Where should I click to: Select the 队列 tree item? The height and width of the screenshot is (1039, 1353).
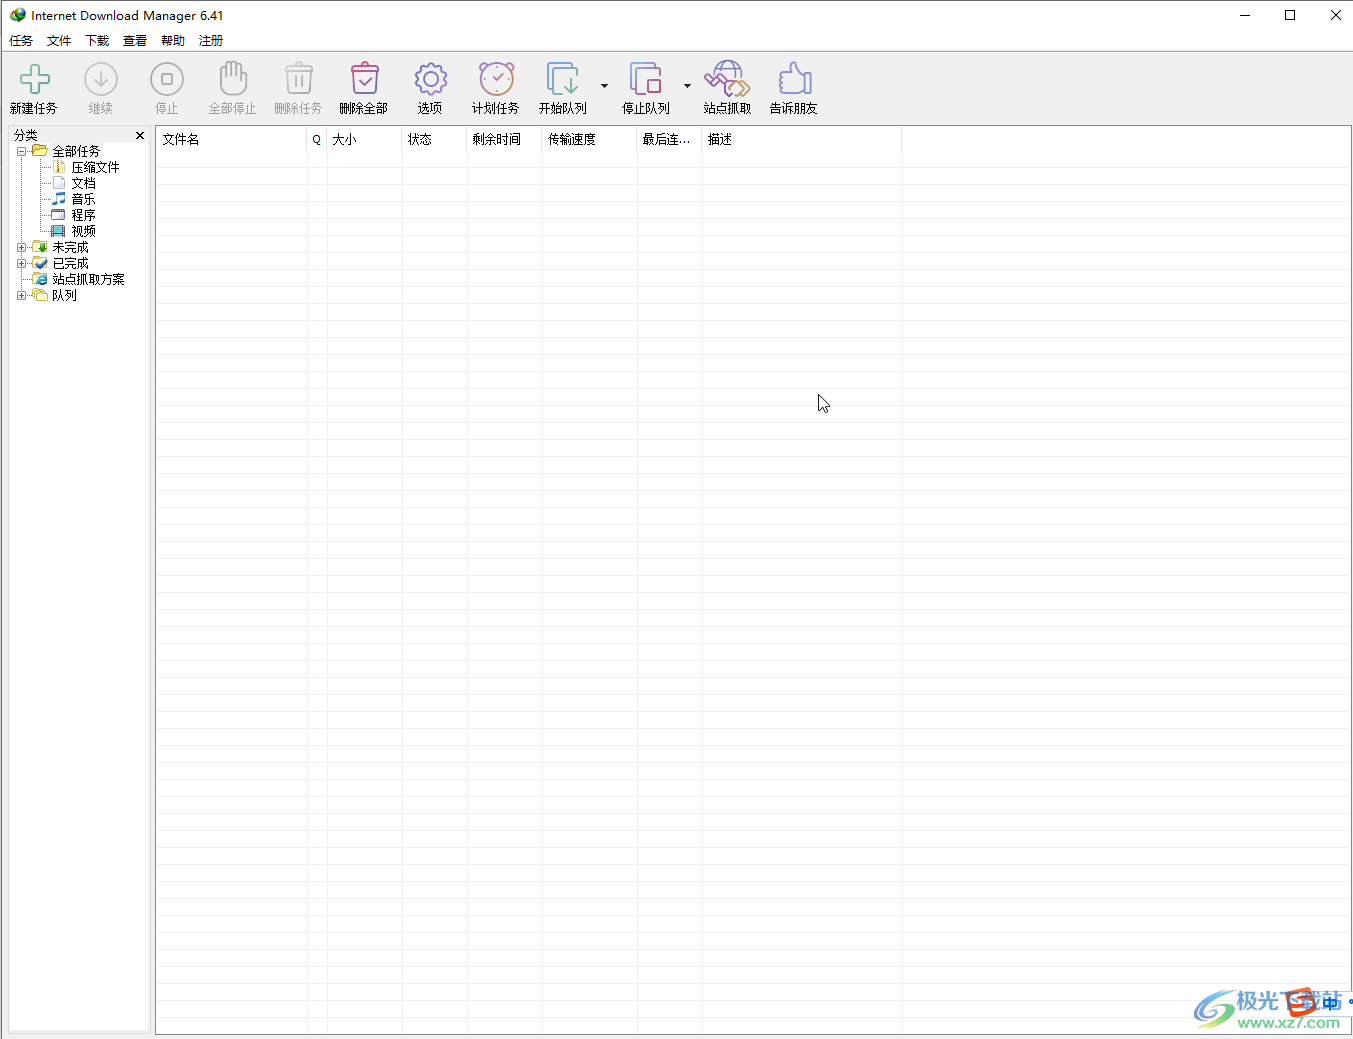tap(64, 295)
